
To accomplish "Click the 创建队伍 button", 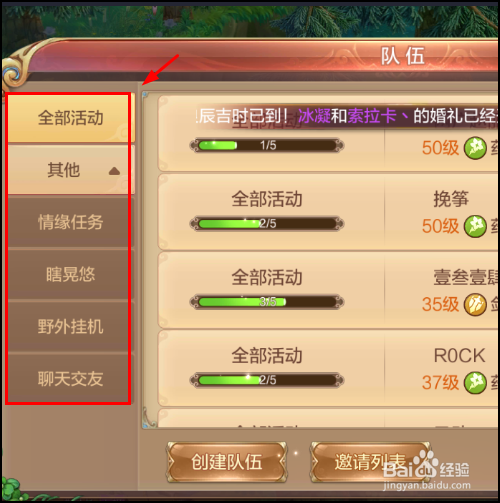I will pos(227,462).
